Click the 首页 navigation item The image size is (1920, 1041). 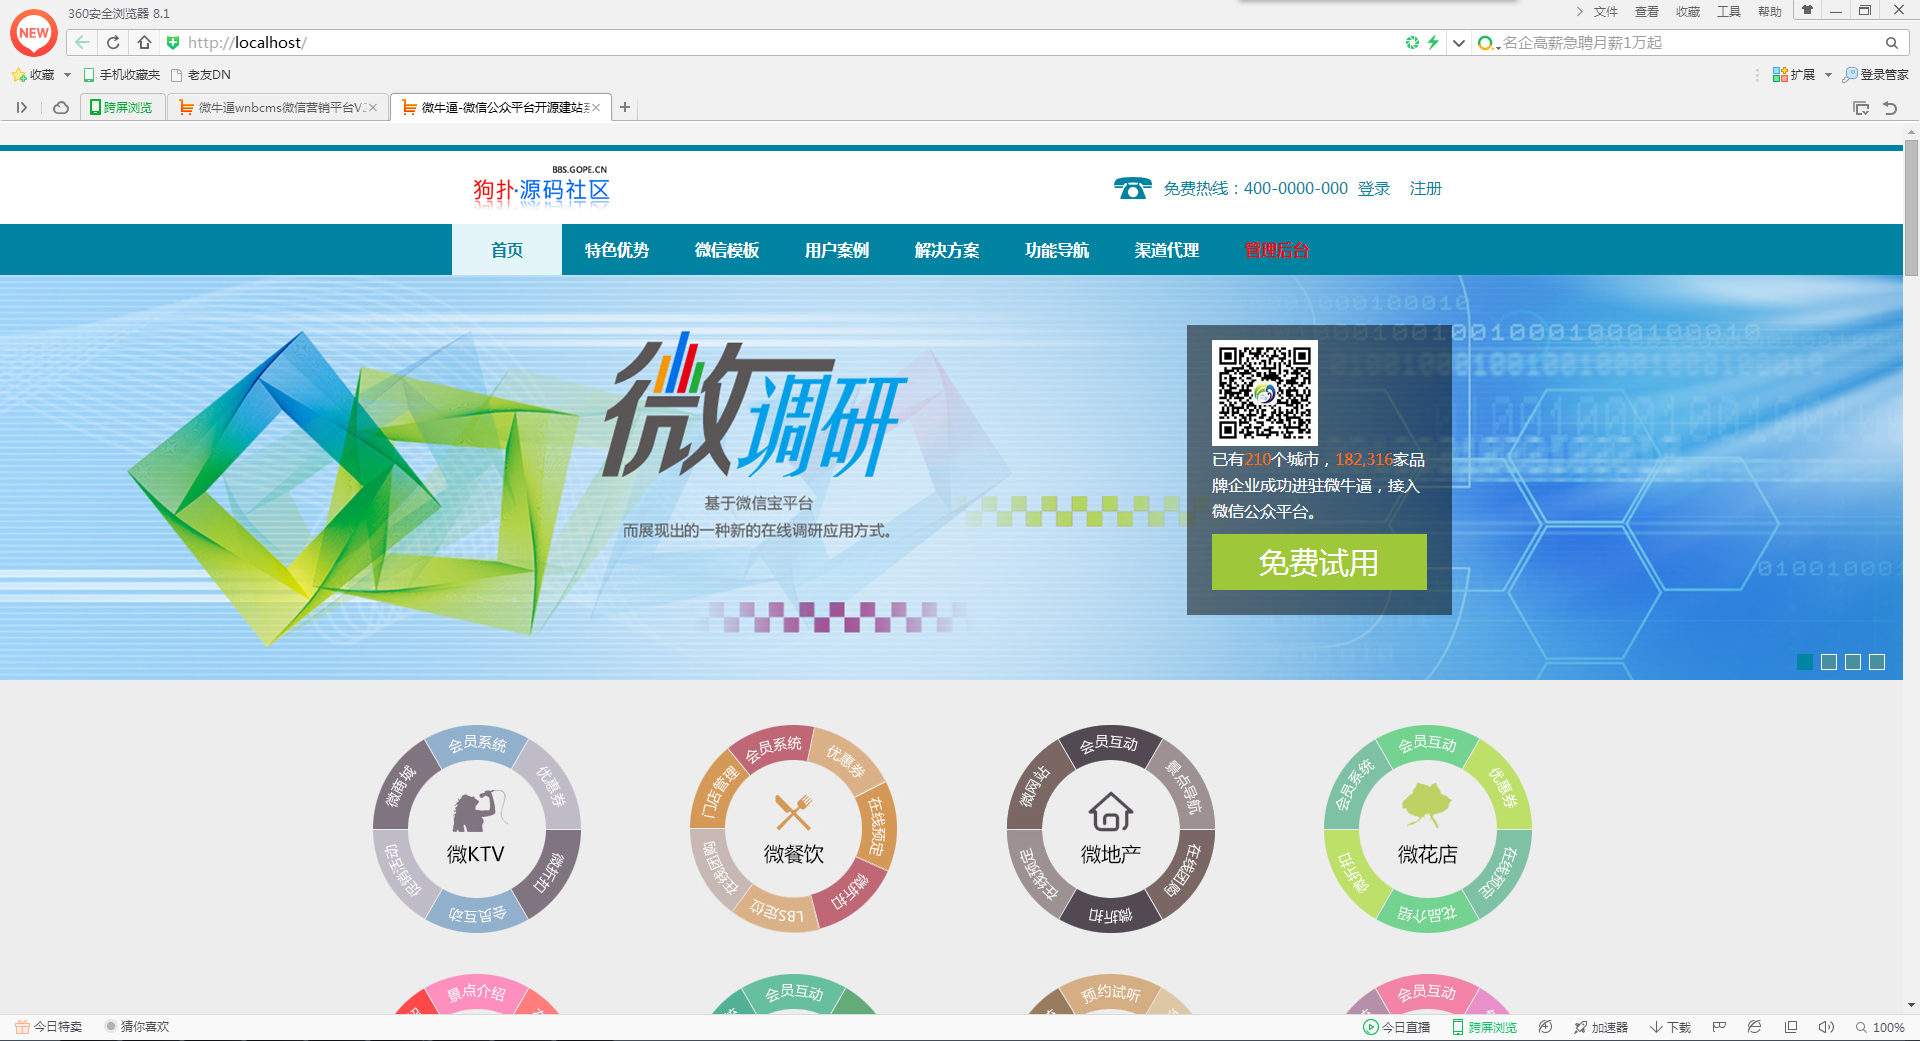pos(507,250)
